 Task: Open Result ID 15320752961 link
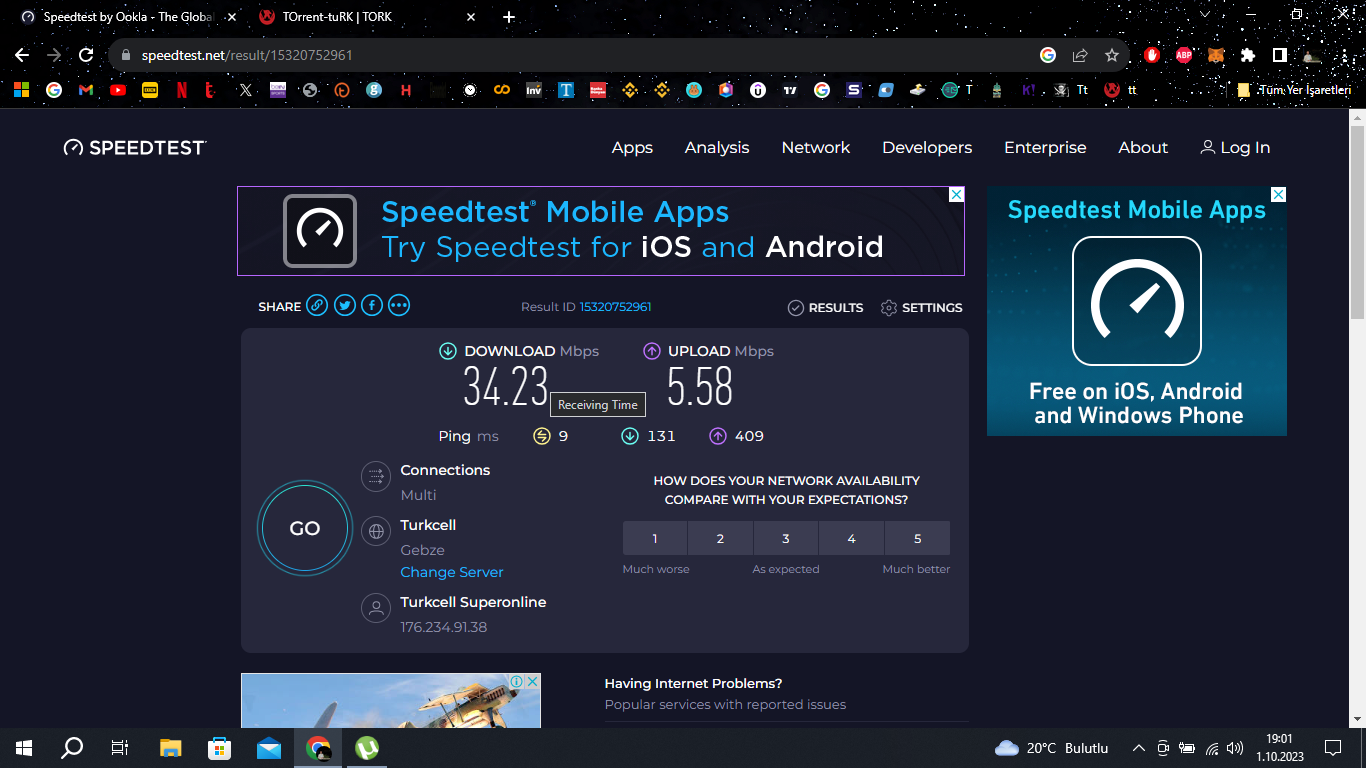615,307
